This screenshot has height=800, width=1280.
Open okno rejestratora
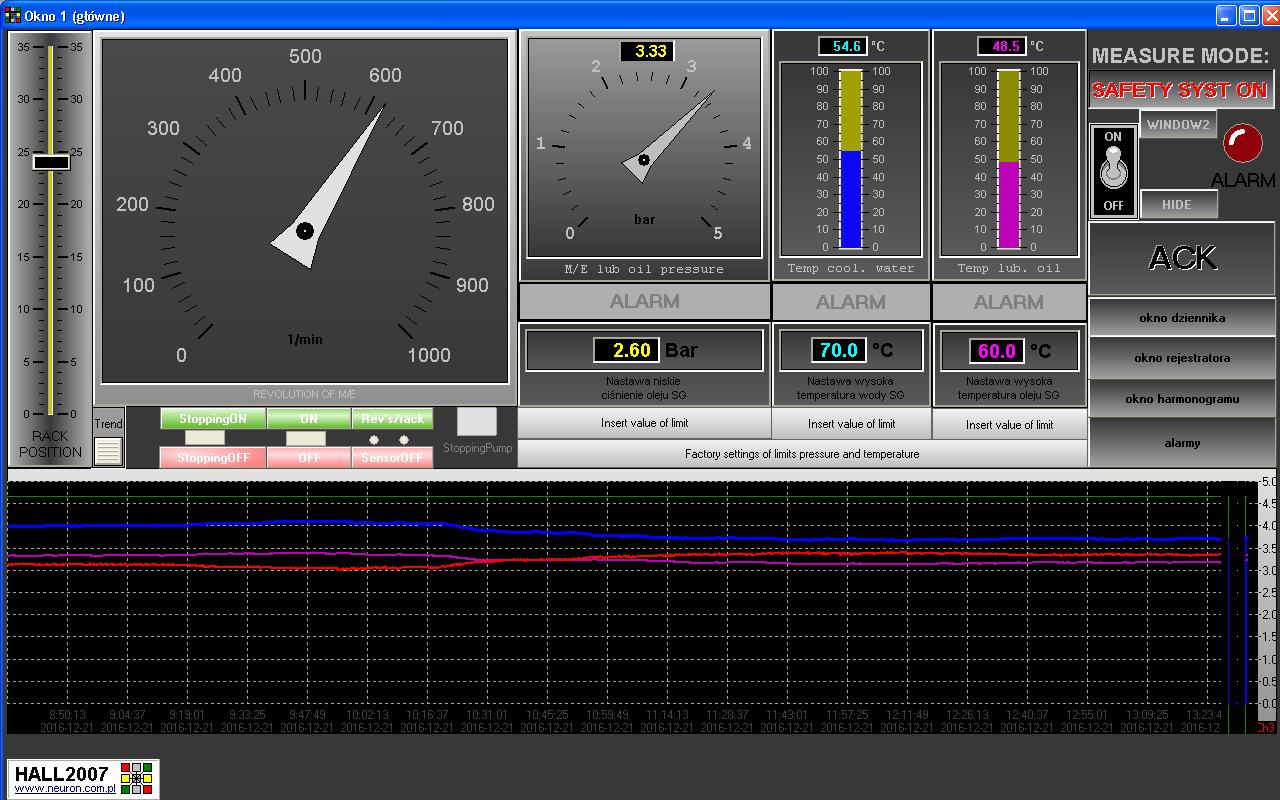coord(1182,358)
